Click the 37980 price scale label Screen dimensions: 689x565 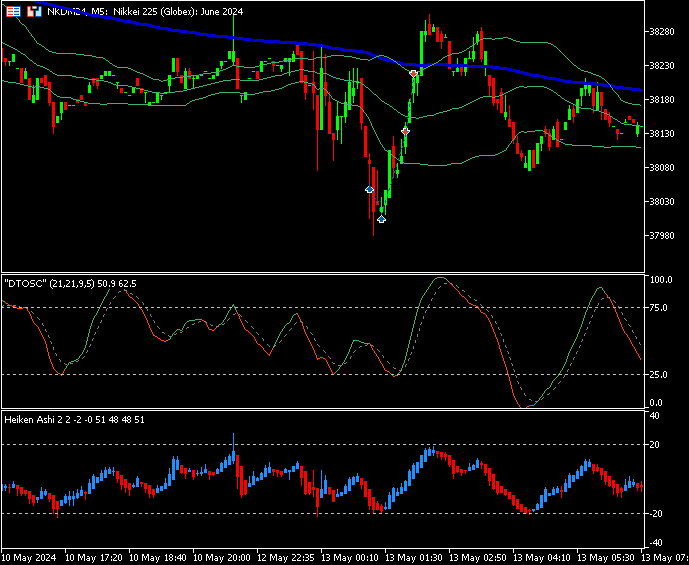661,235
